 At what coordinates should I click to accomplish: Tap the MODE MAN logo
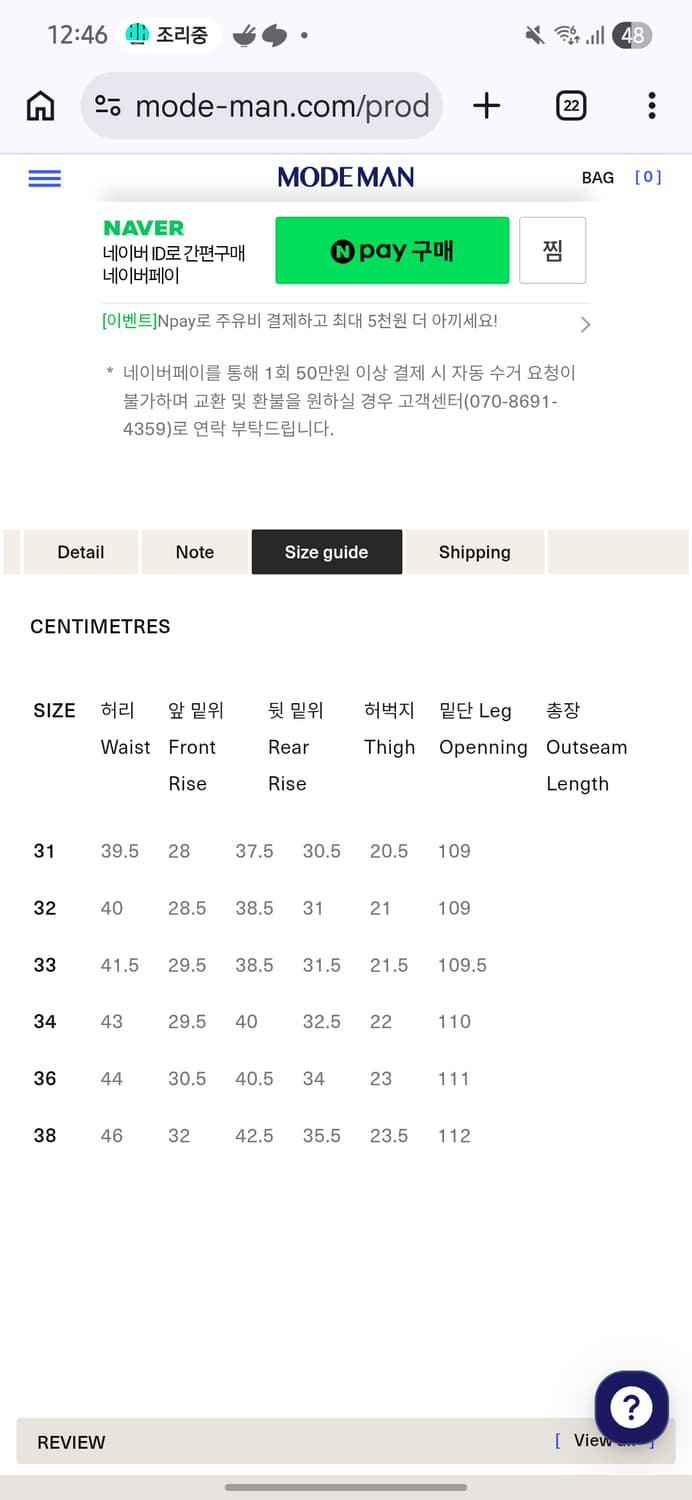[x=346, y=177]
